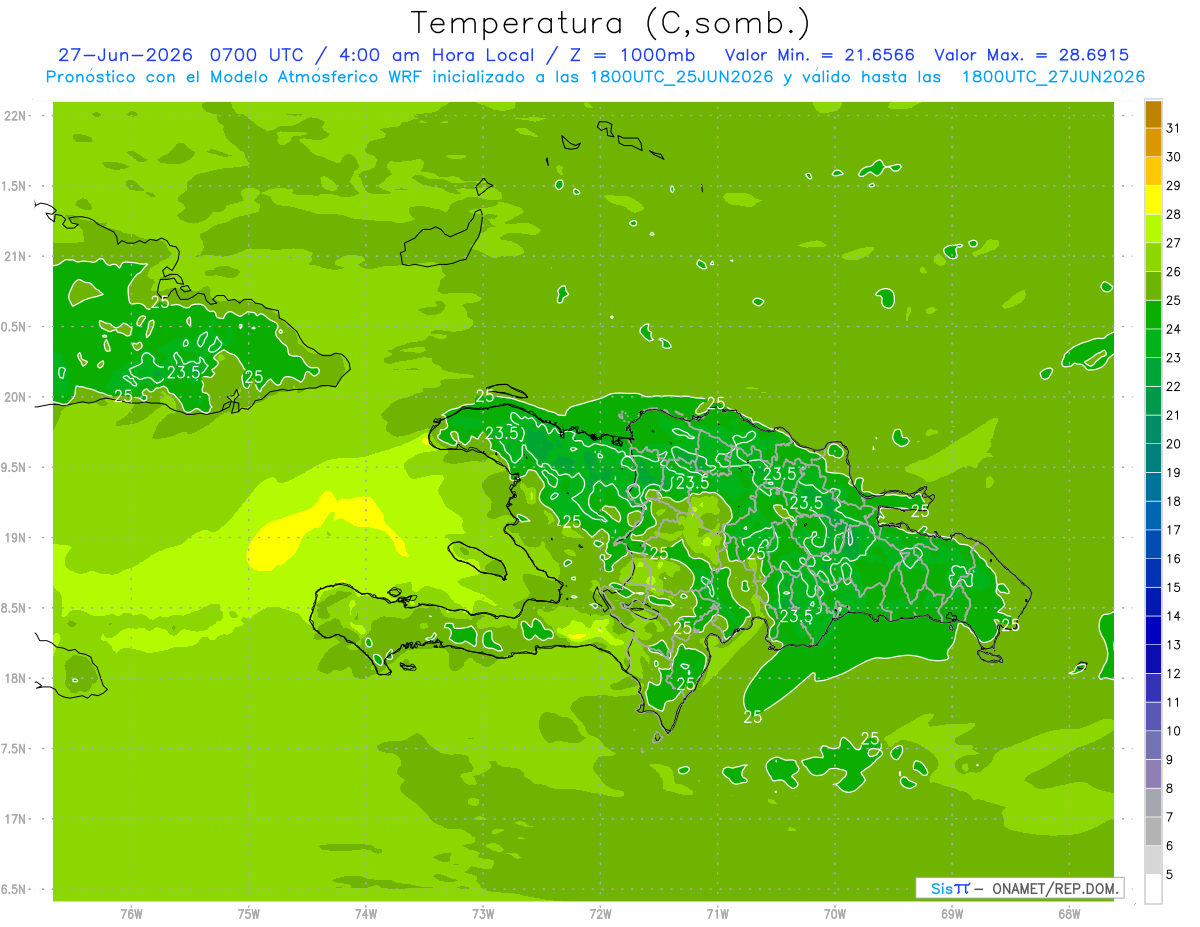
Task: Click the blue swatch between 14 and 15
Action: pyautogui.click(x=1153, y=602)
